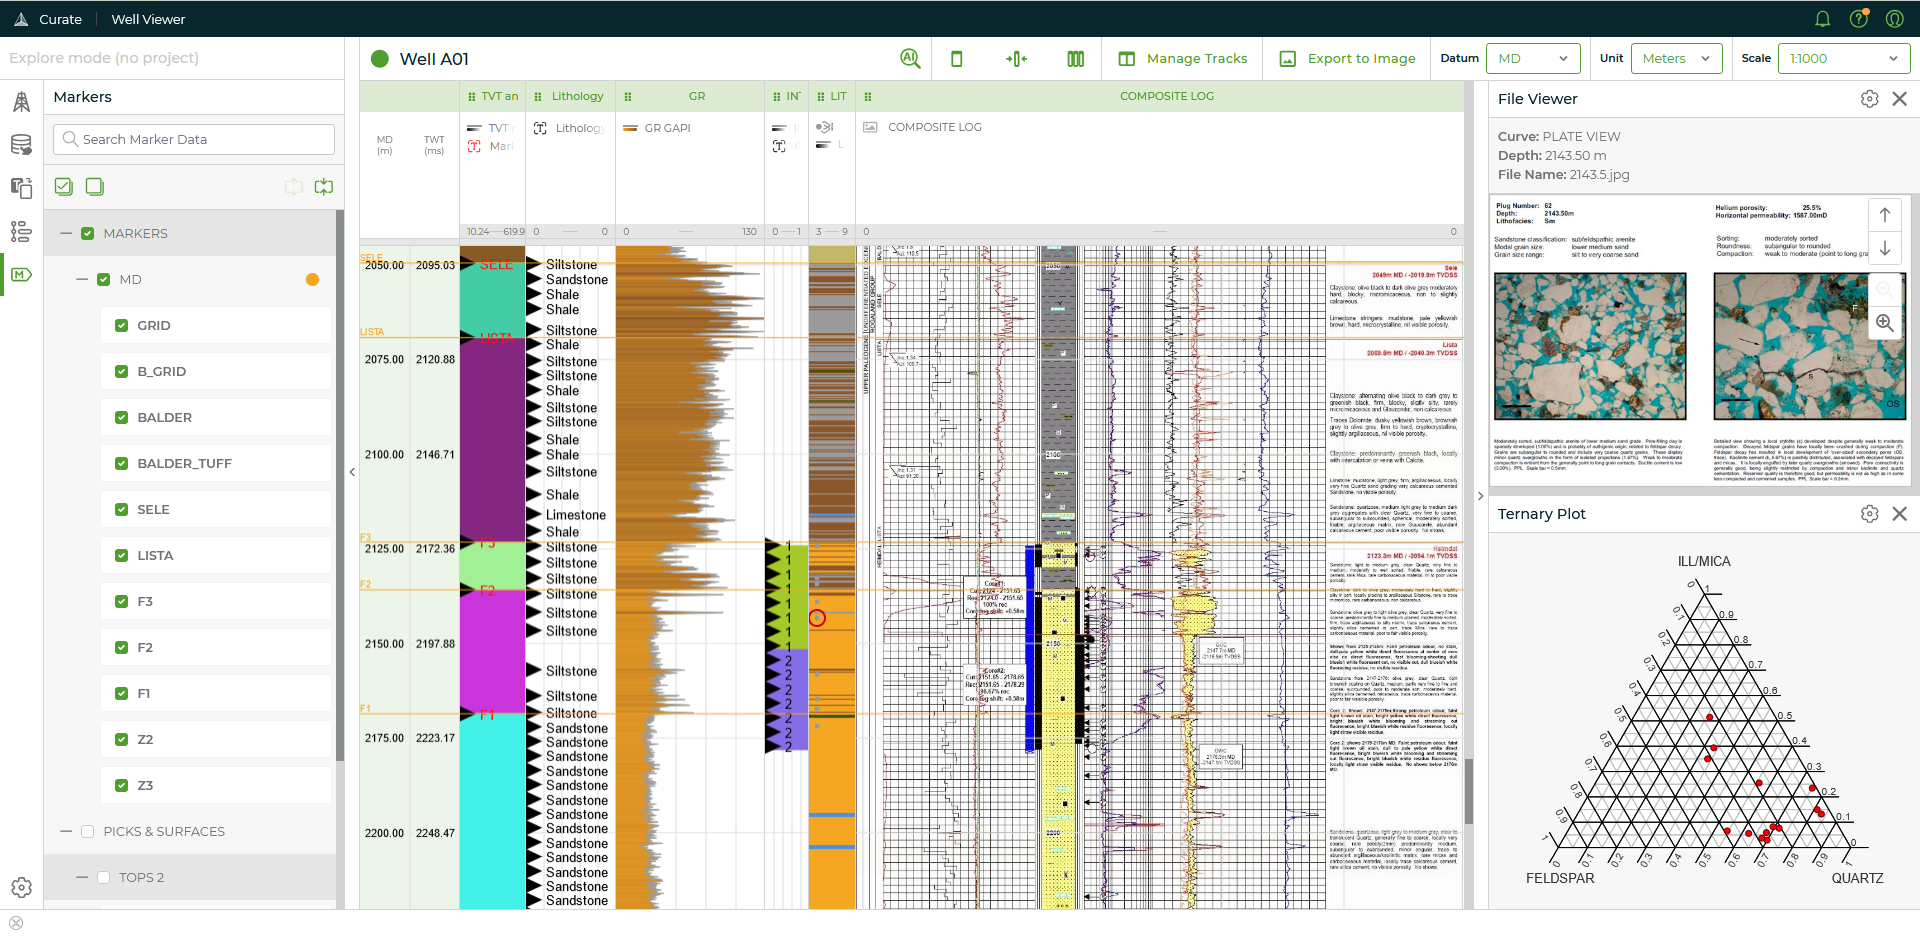
Task: Click the Curate logo icon
Action: [21, 19]
